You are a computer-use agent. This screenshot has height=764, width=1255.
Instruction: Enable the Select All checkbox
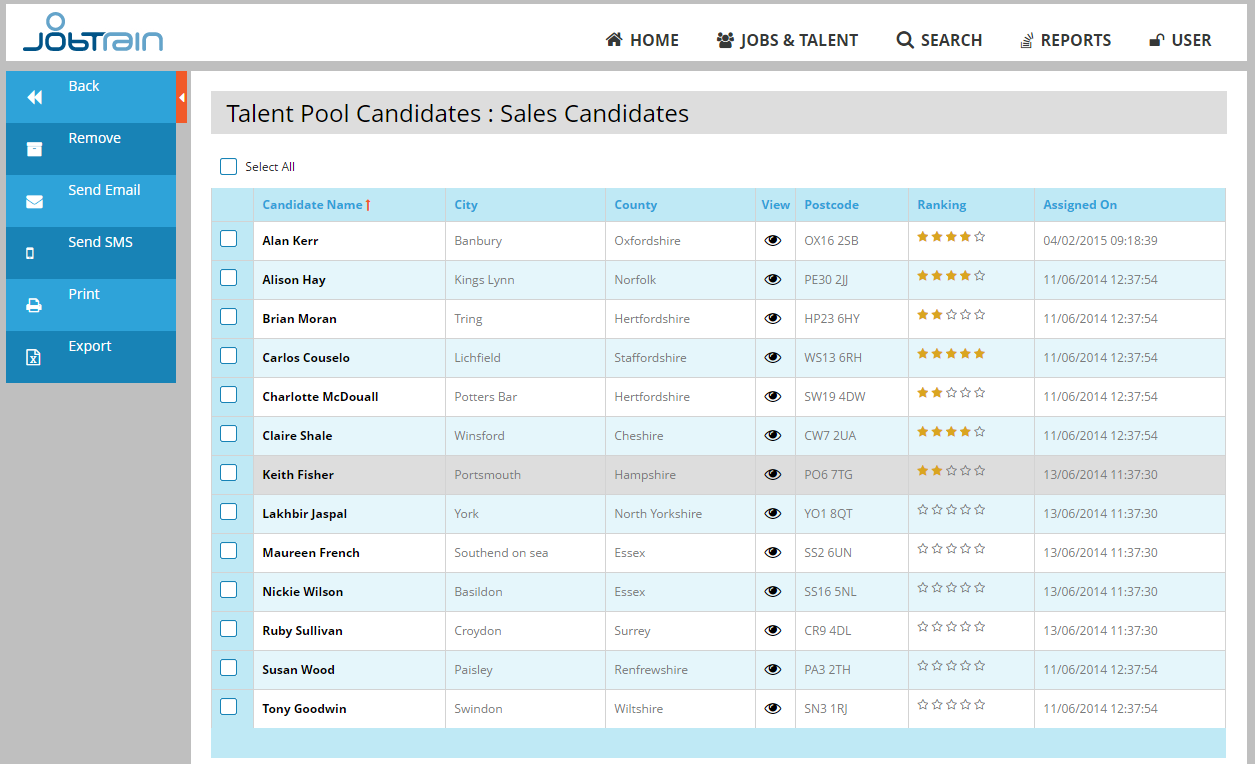[228, 166]
